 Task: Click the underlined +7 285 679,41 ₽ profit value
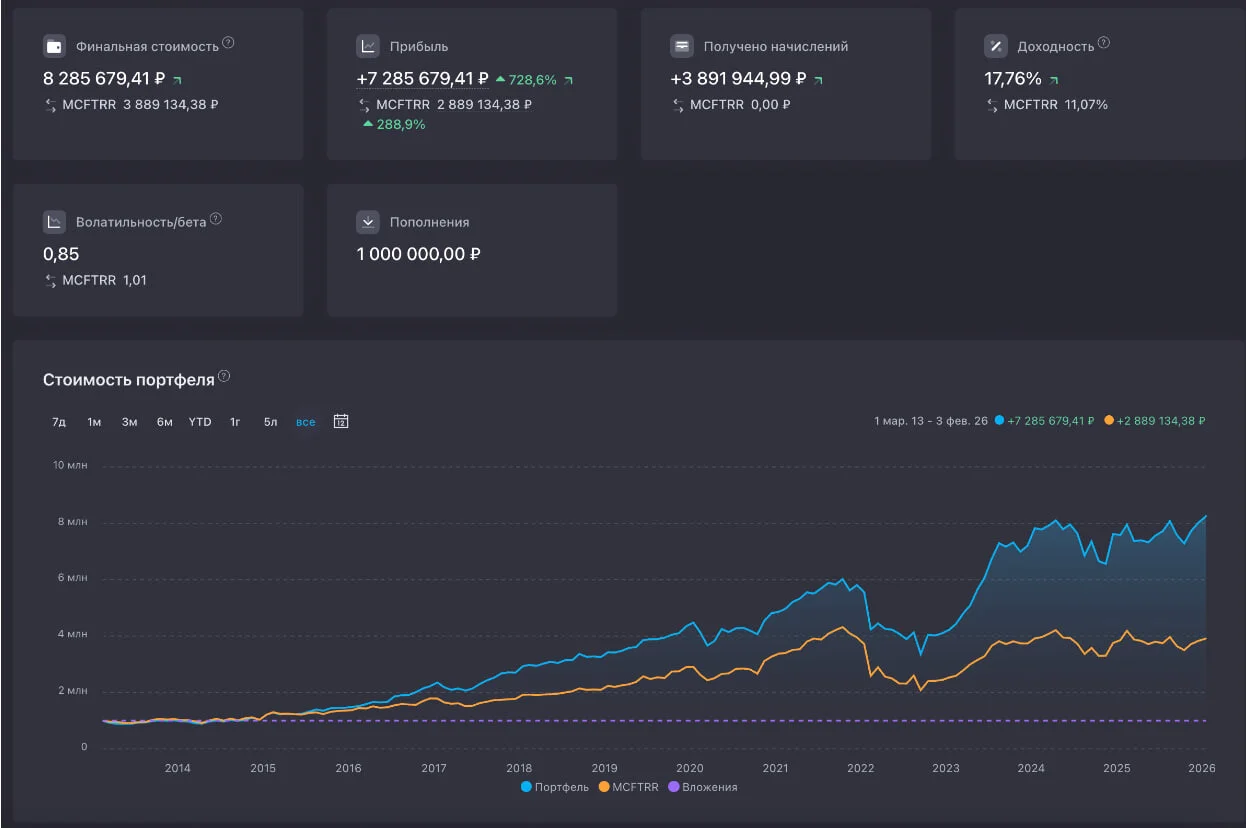(x=423, y=79)
